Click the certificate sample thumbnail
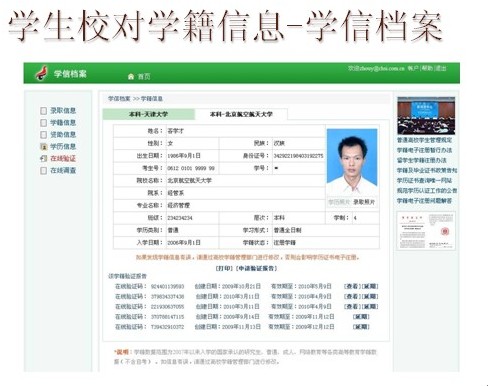 point(426,231)
